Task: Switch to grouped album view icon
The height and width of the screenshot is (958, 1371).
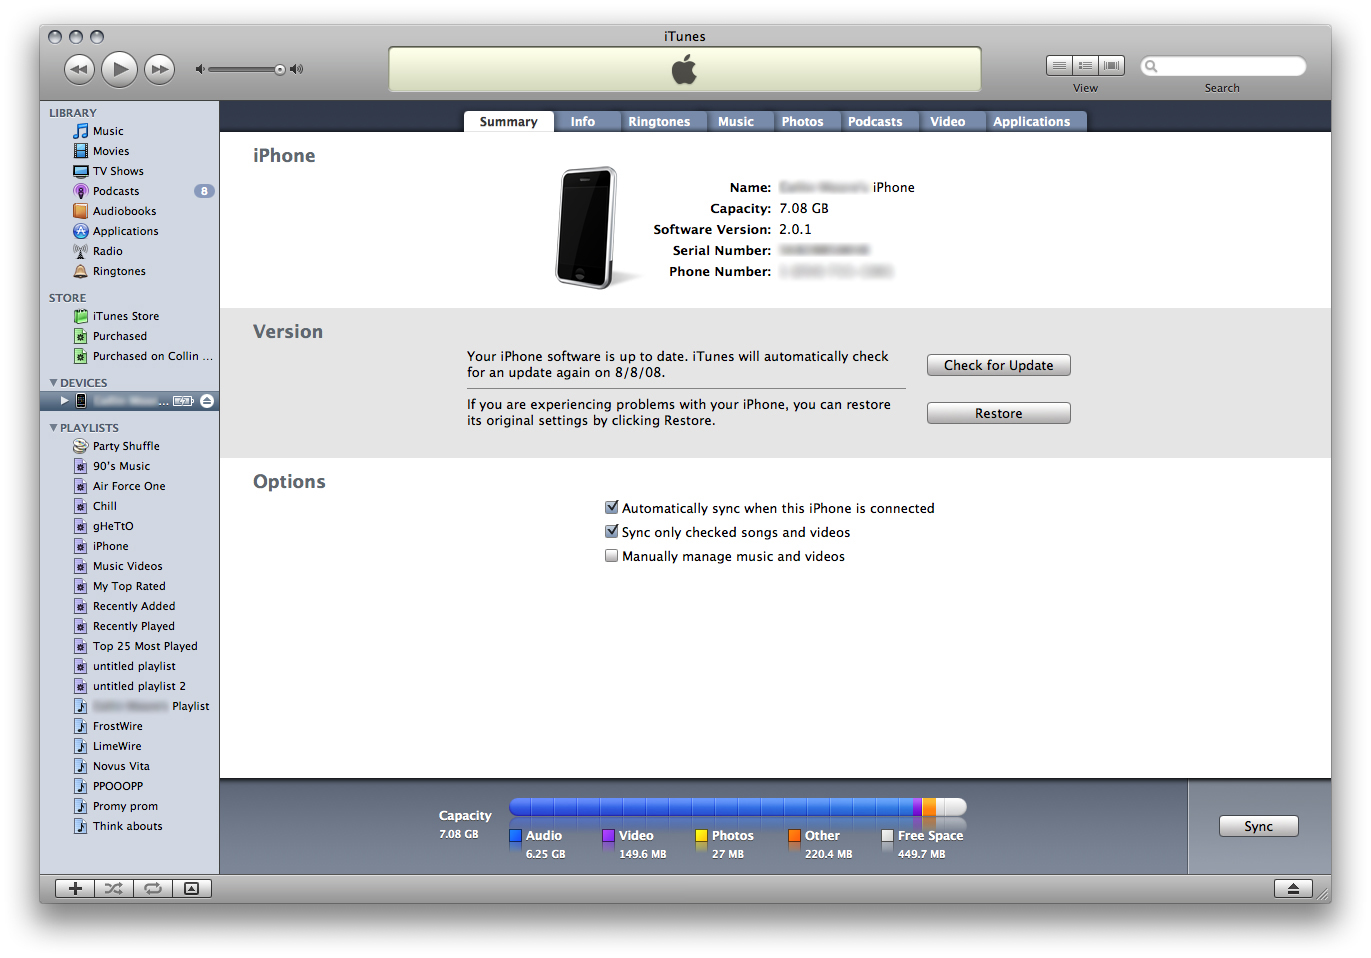Action: click(1085, 66)
